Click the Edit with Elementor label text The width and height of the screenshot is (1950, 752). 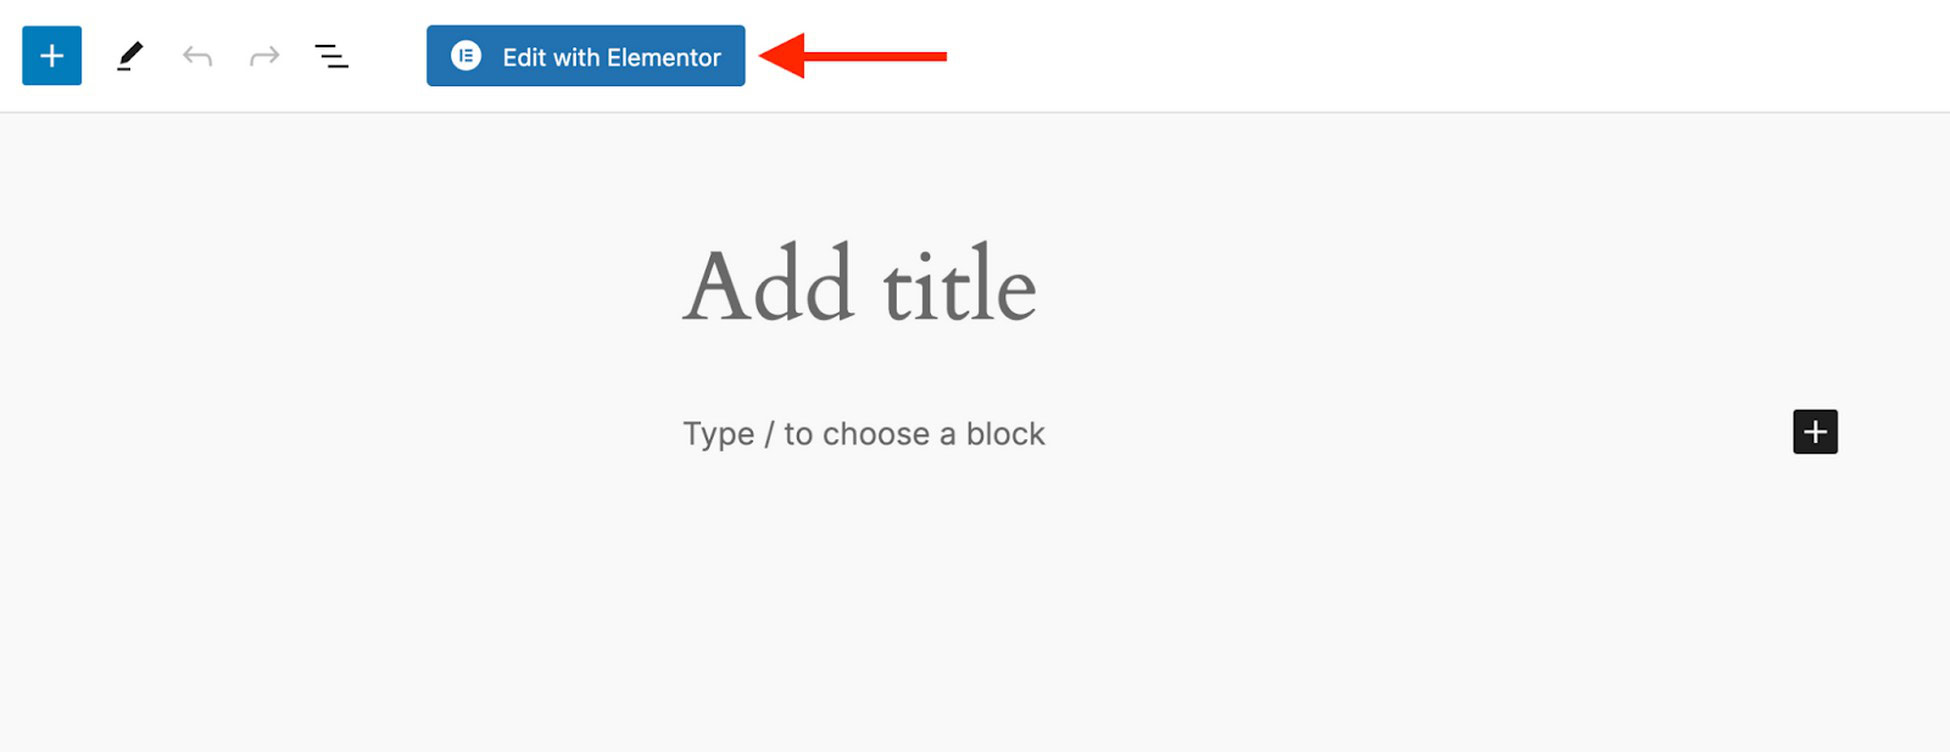coord(611,57)
